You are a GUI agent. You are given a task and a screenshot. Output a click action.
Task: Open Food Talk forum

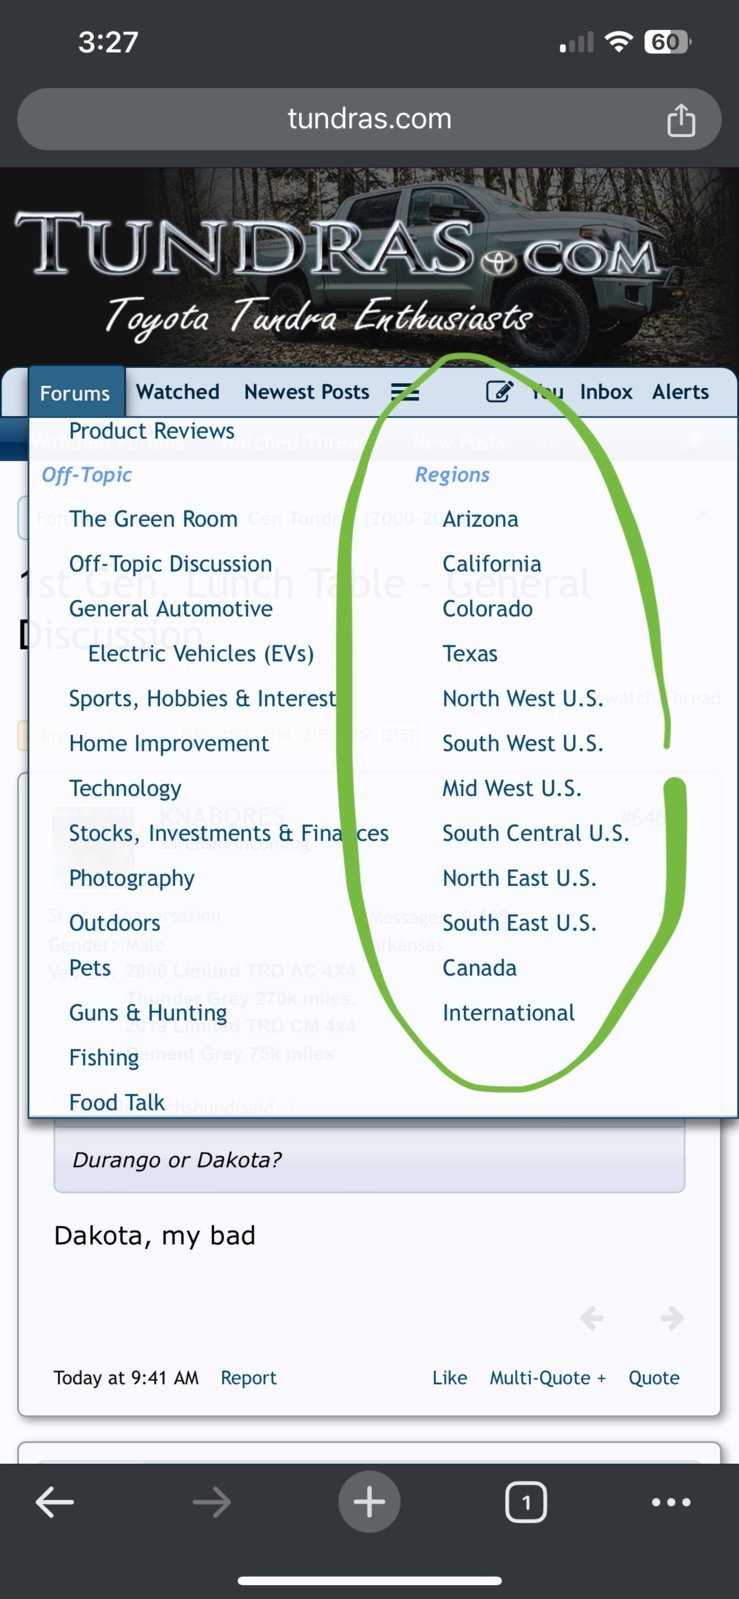(x=117, y=1103)
